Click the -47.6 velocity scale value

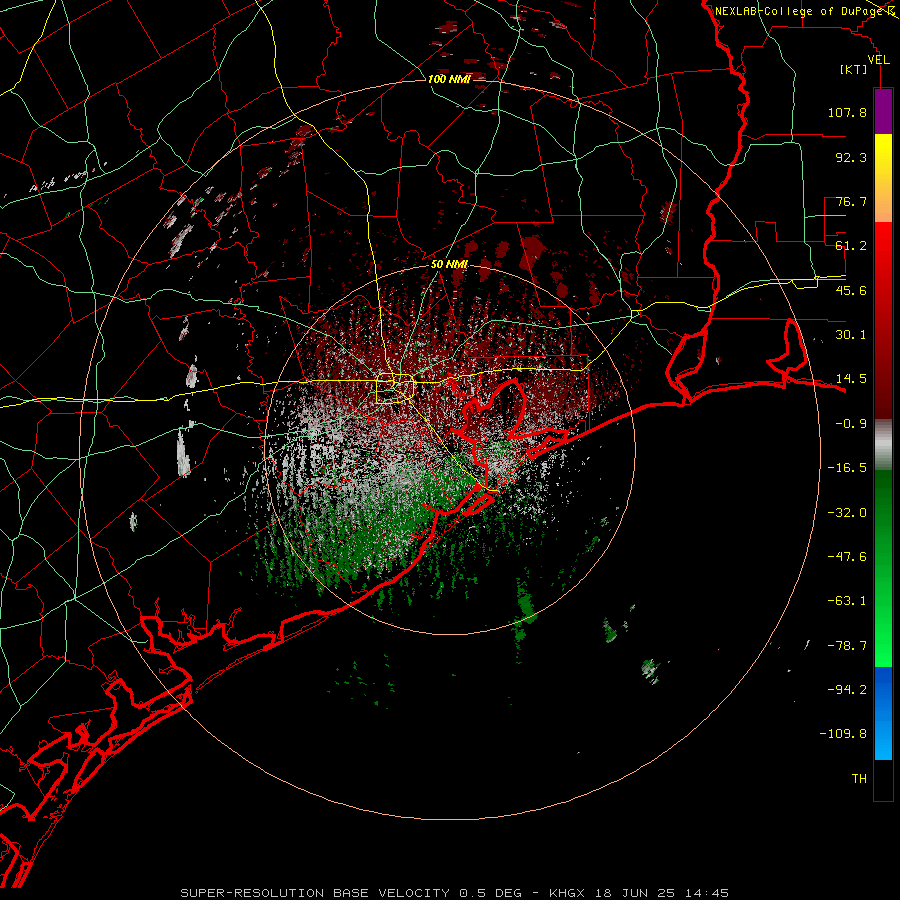pos(847,557)
